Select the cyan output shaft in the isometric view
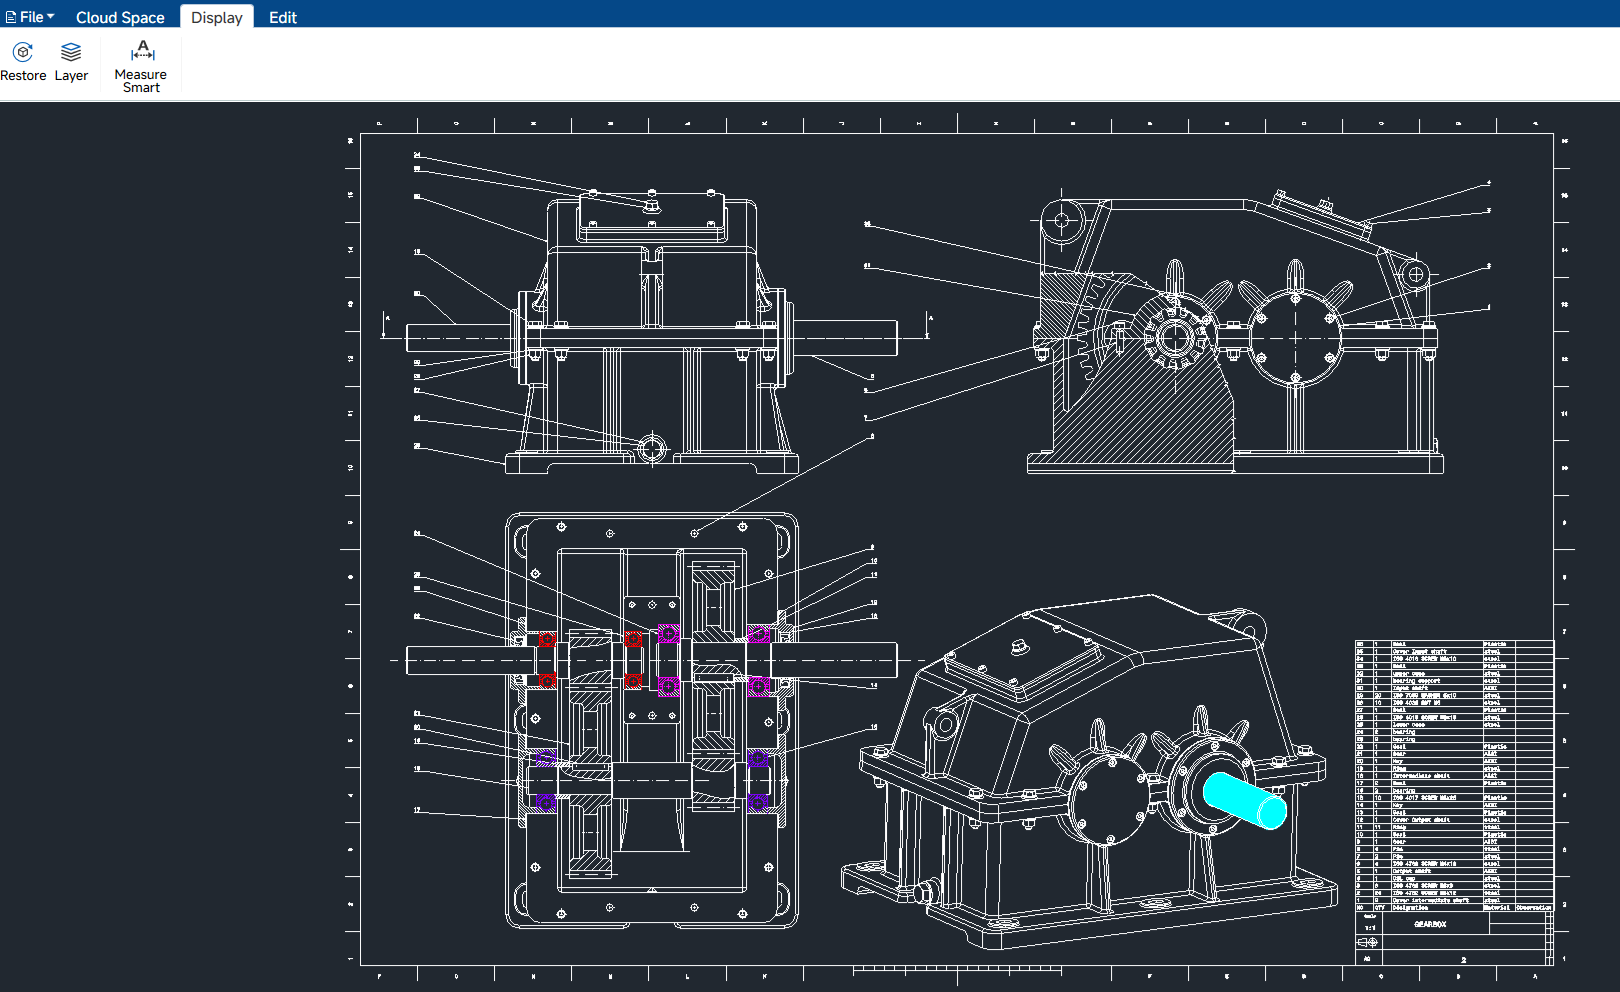This screenshot has width=1620, height=992. pyautogui.click(x=1245, y=800)
